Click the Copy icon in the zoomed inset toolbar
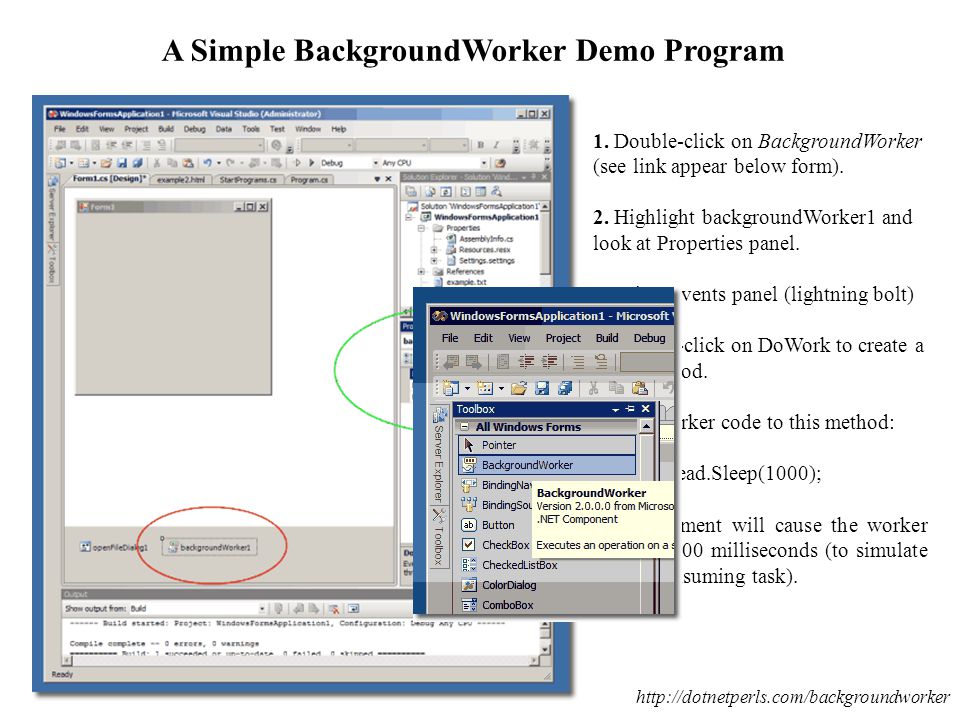 click(616, 388)
